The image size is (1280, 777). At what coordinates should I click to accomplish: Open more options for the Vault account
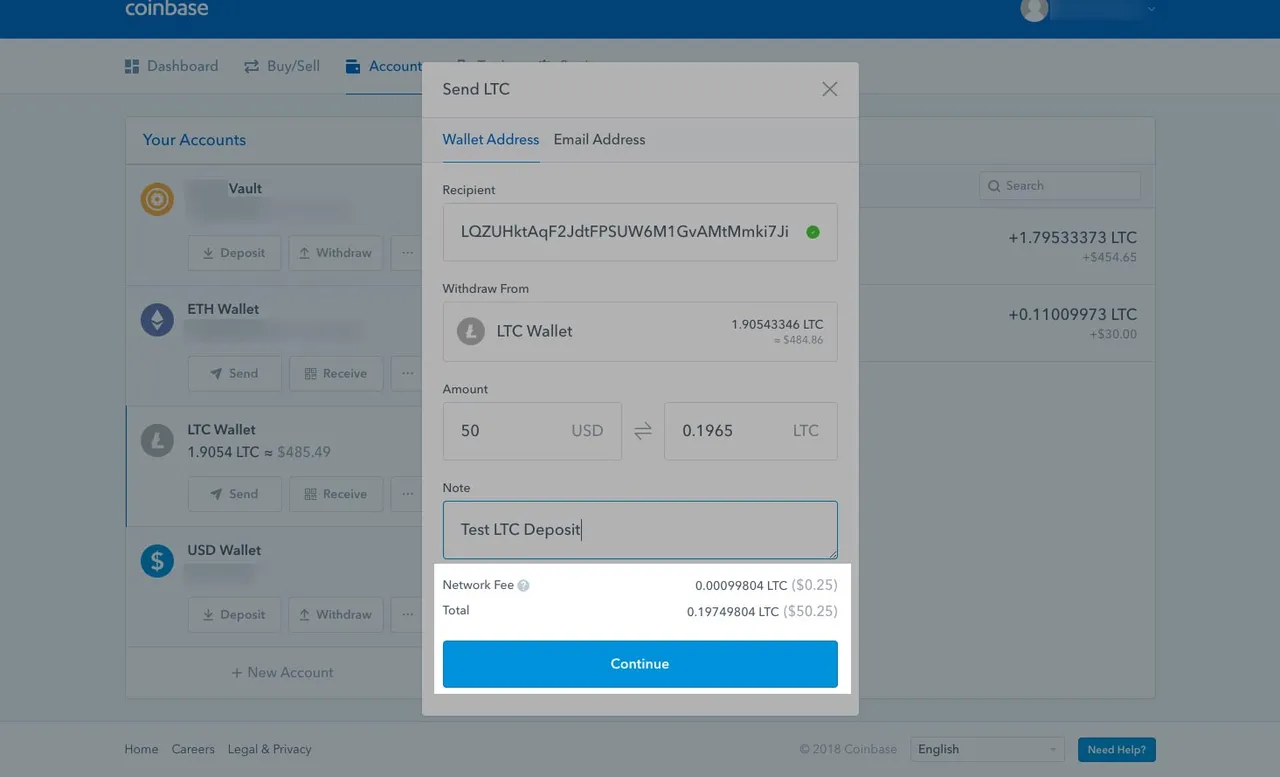[406, 253]
